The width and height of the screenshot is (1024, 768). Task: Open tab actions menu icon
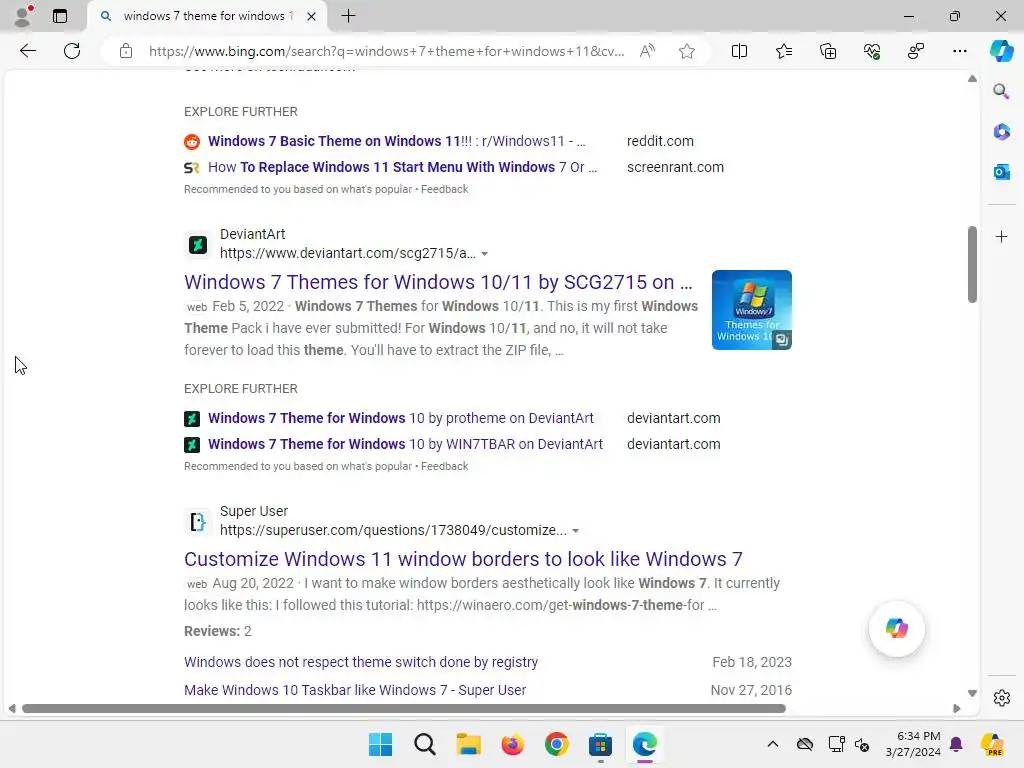[x=59, y=16]
